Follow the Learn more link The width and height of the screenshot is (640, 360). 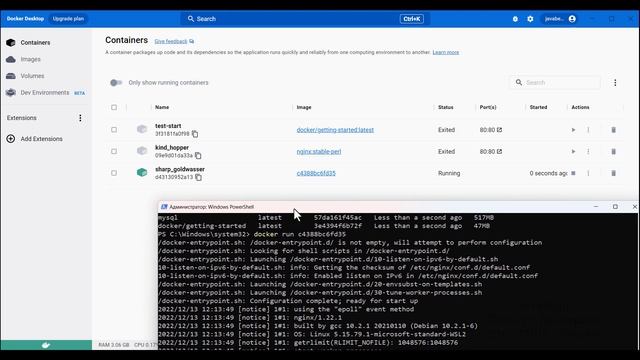pyautogui.click(x=446, y=52)
